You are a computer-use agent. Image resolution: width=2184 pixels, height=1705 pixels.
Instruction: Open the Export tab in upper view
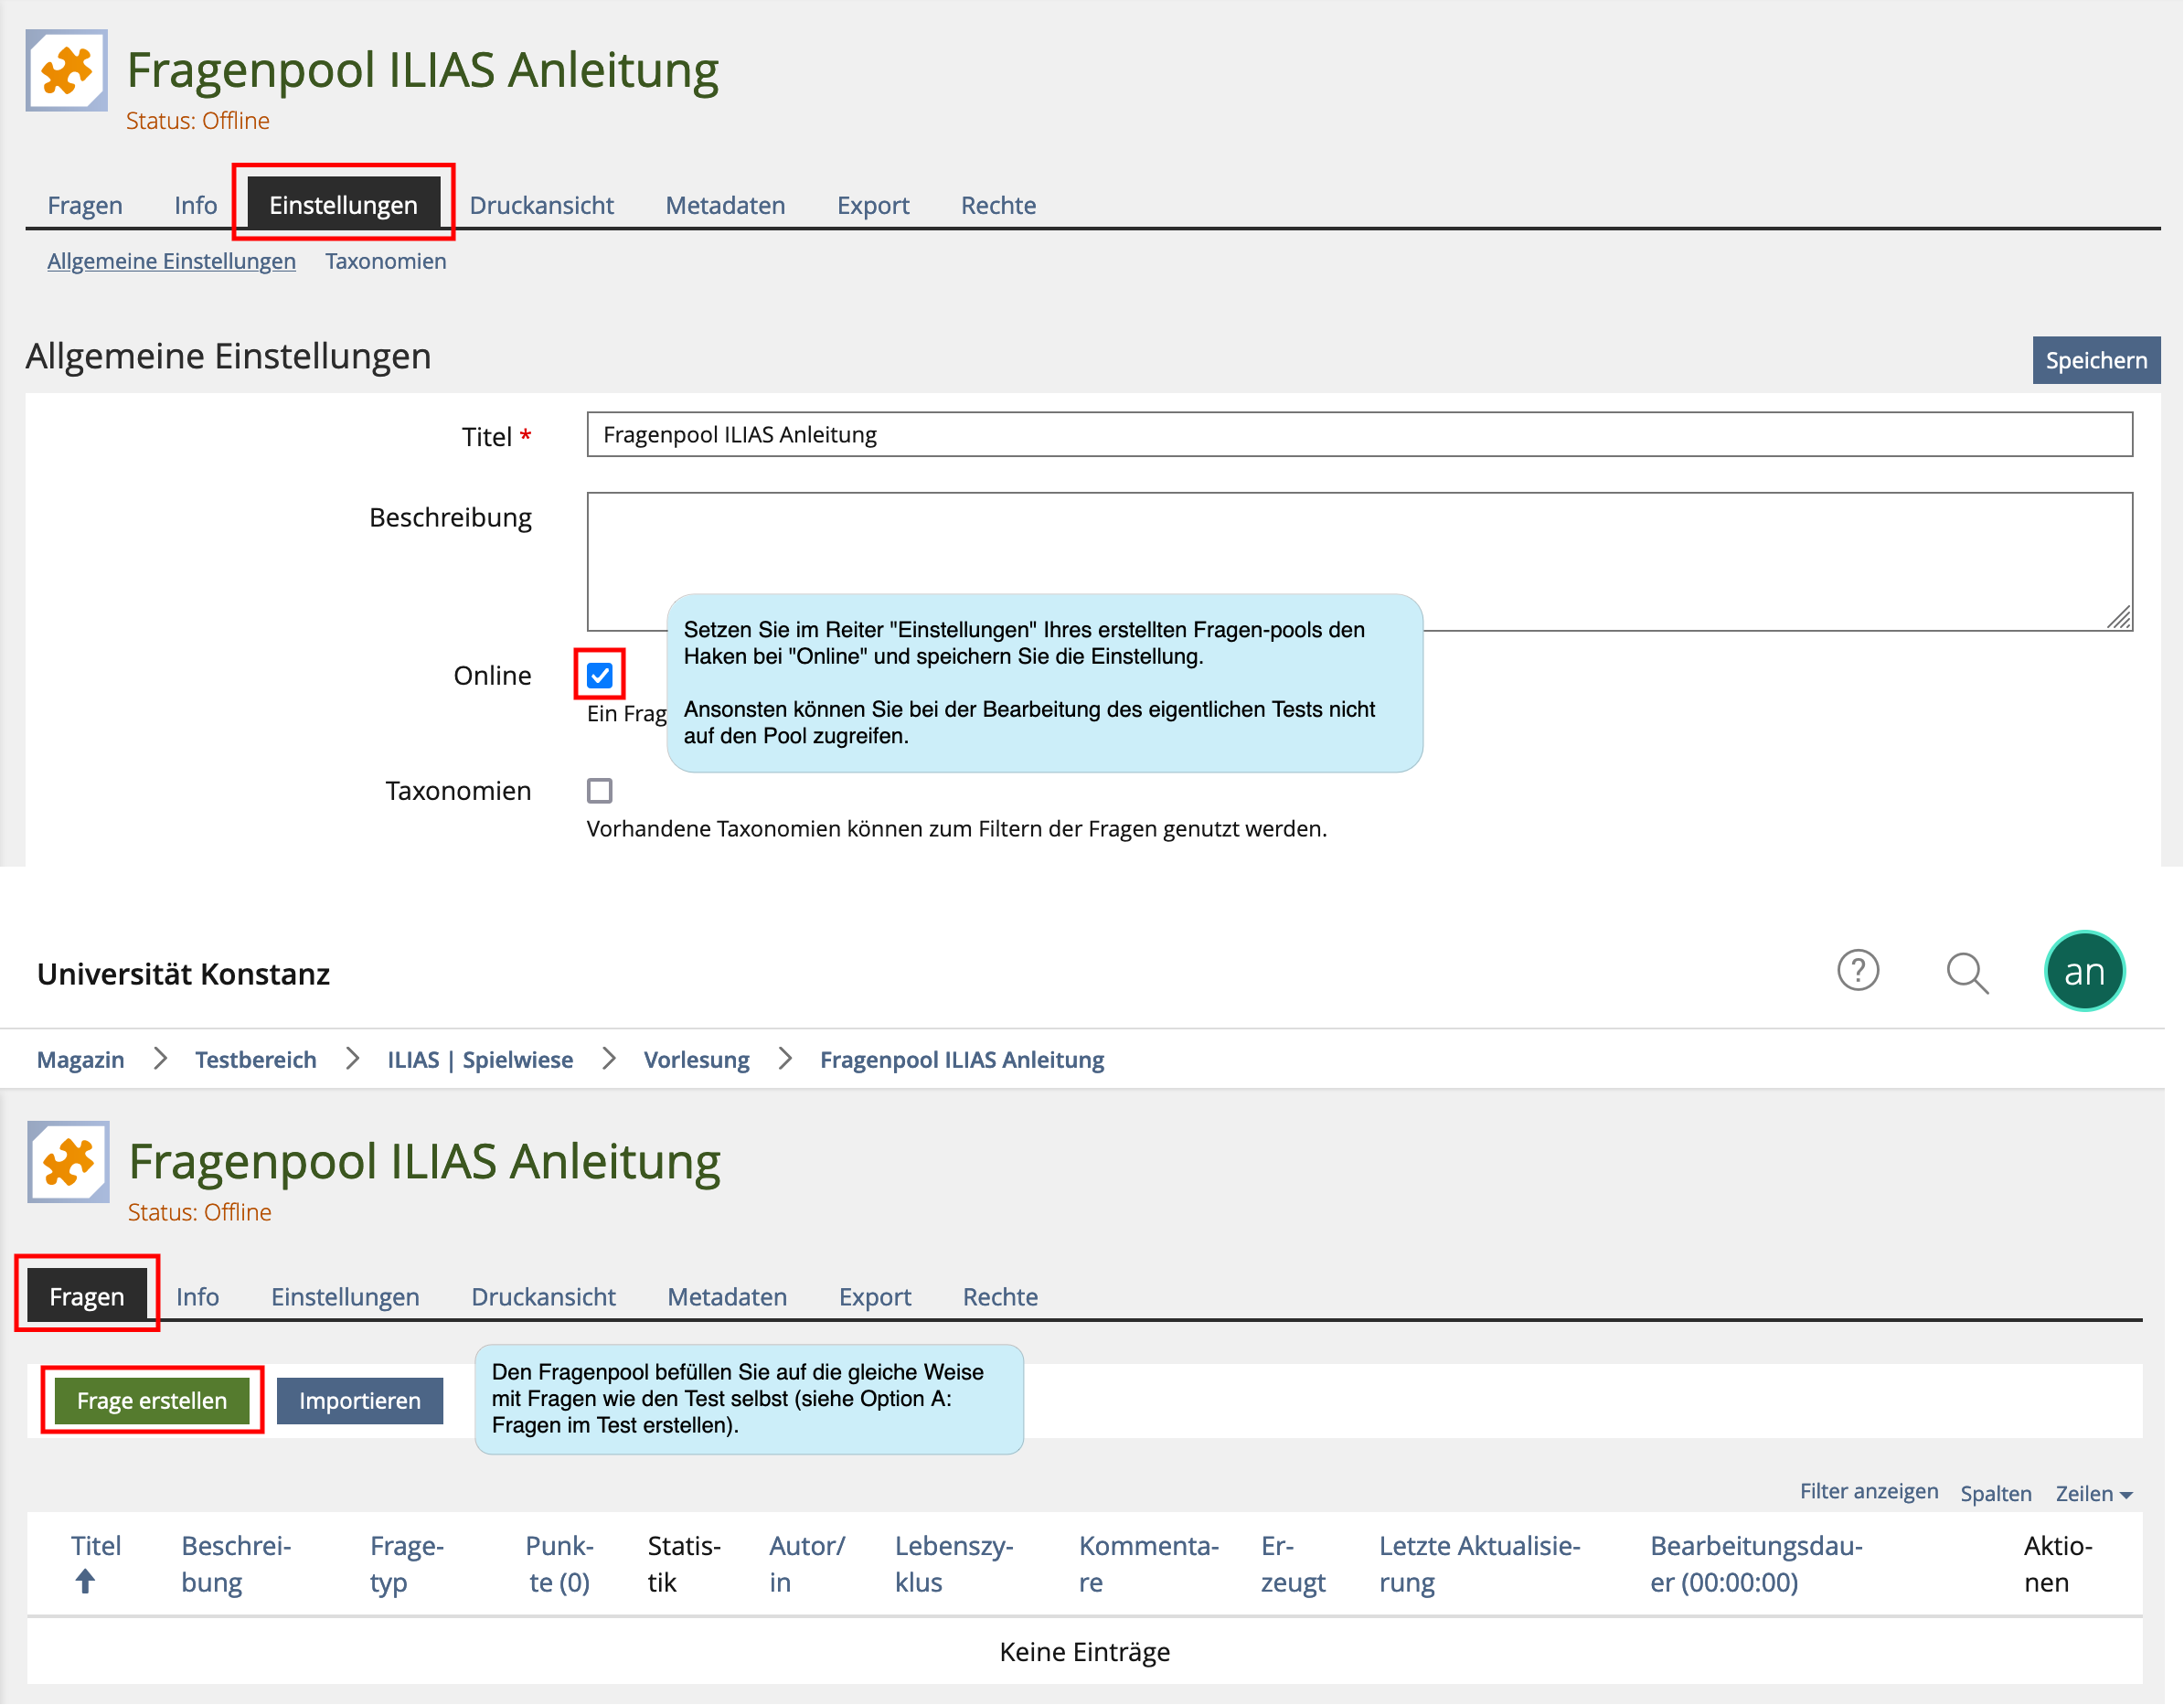[x=874, y=205]
